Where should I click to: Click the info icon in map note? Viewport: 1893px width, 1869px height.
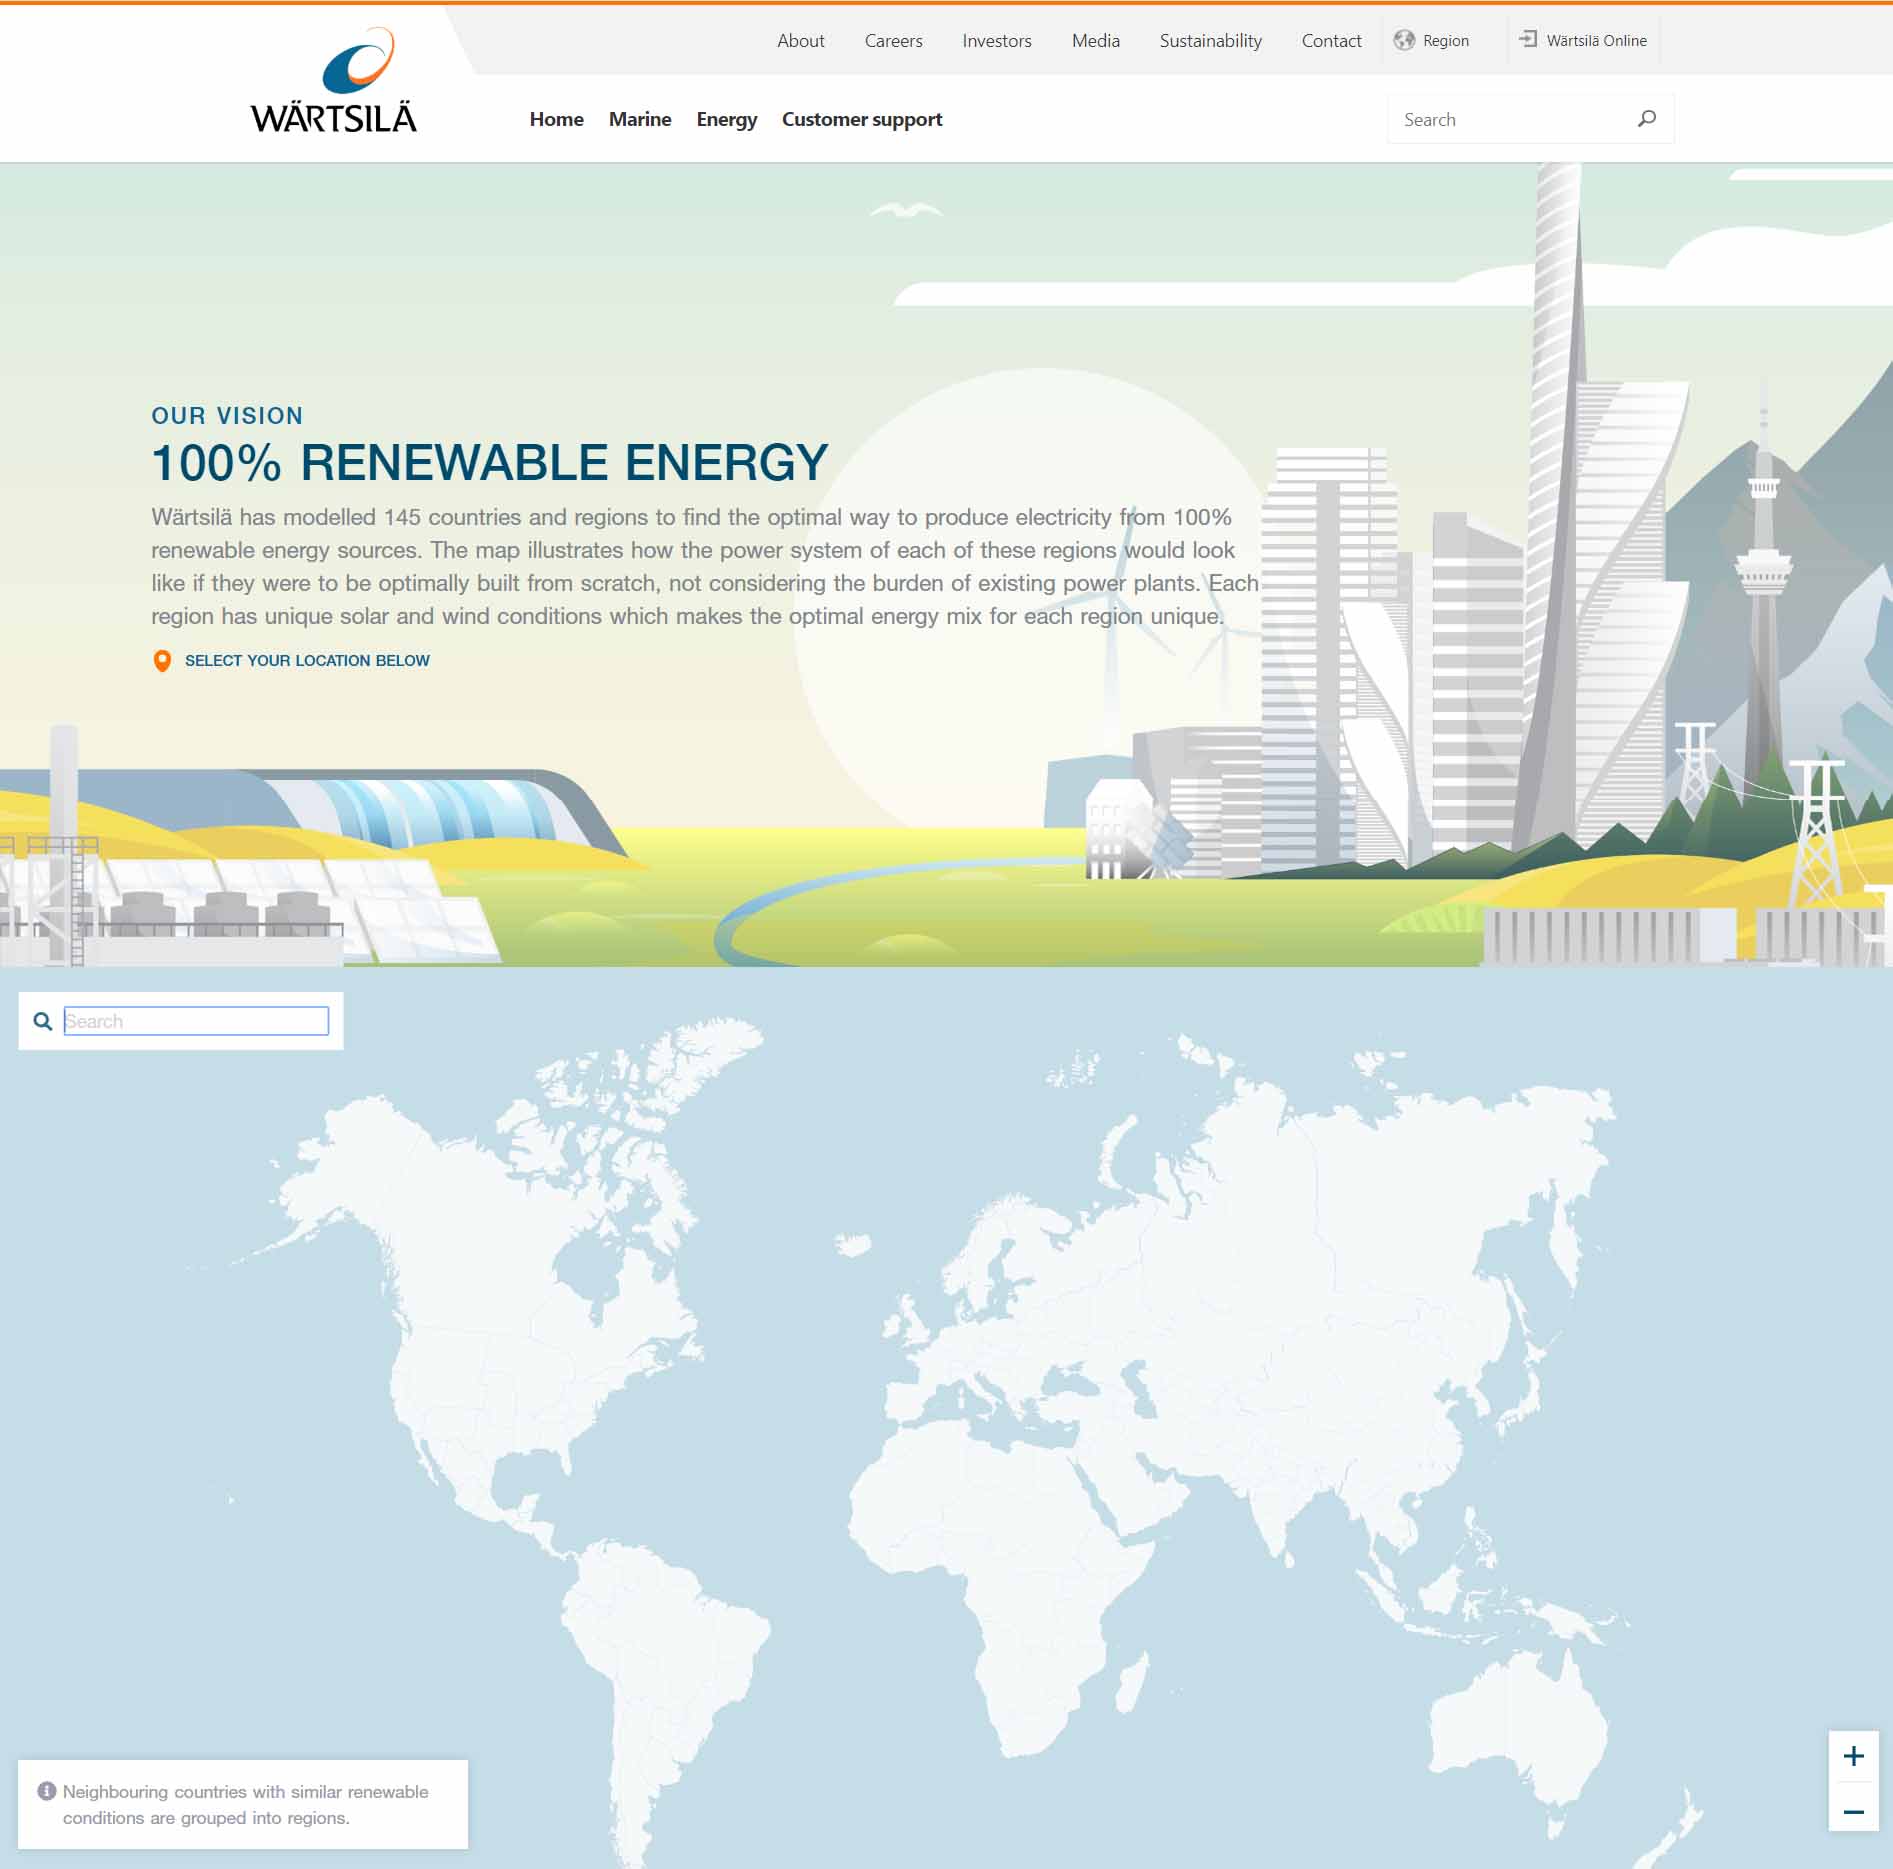tap(47, 1791)
